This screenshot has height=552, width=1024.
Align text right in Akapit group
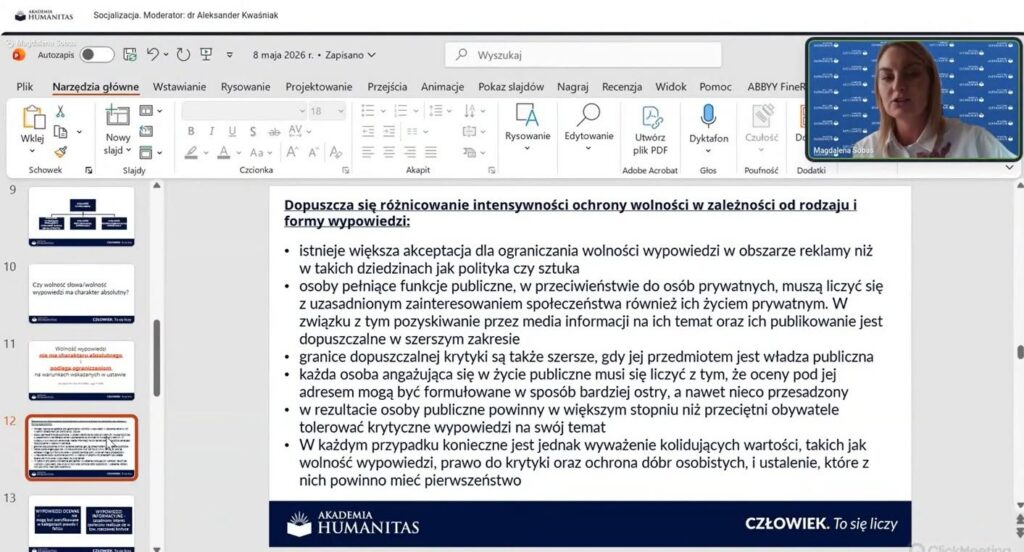[410, 152]
